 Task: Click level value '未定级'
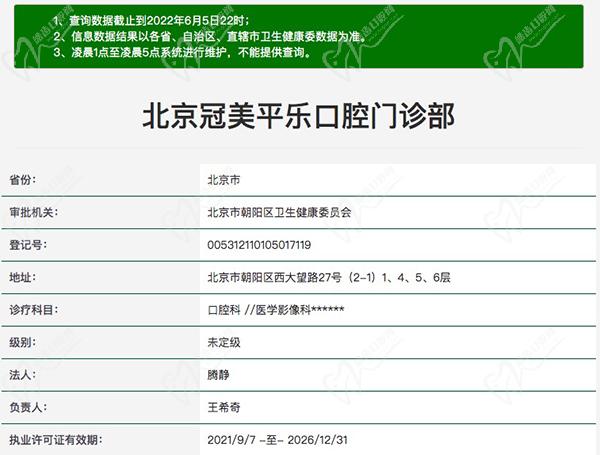[x=224, y=342]
